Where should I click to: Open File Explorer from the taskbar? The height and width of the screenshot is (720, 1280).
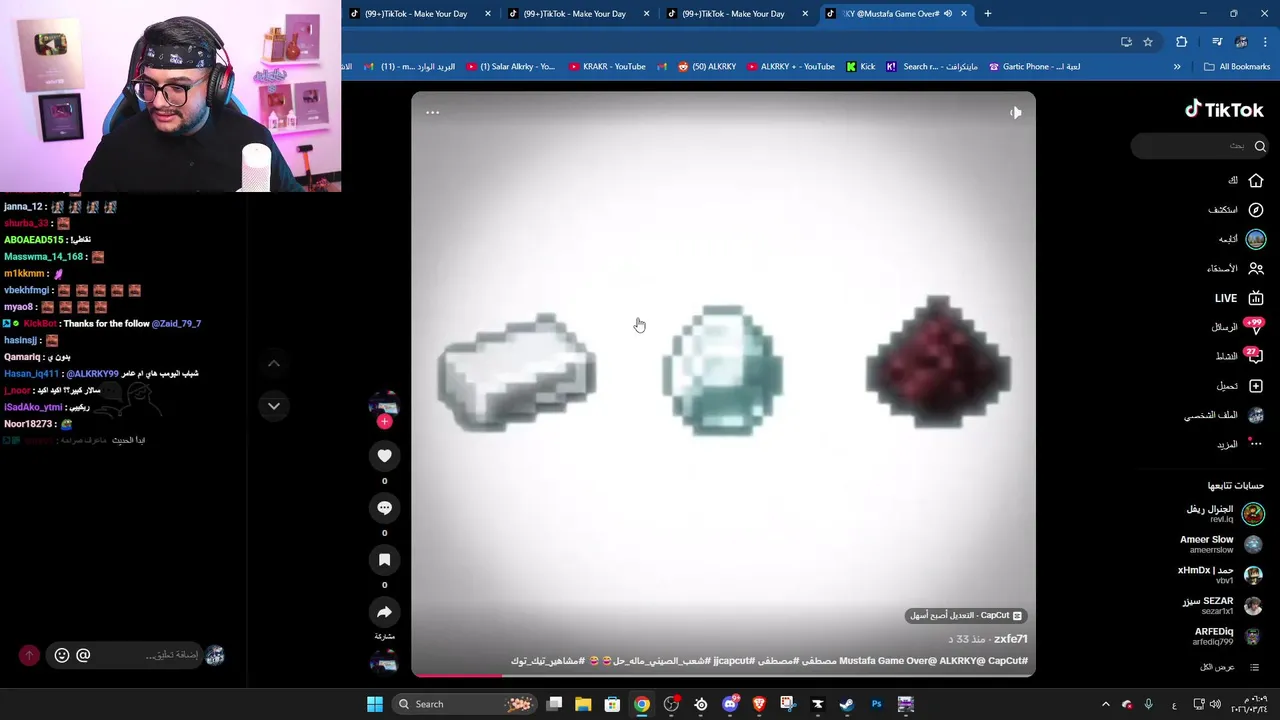583,704
